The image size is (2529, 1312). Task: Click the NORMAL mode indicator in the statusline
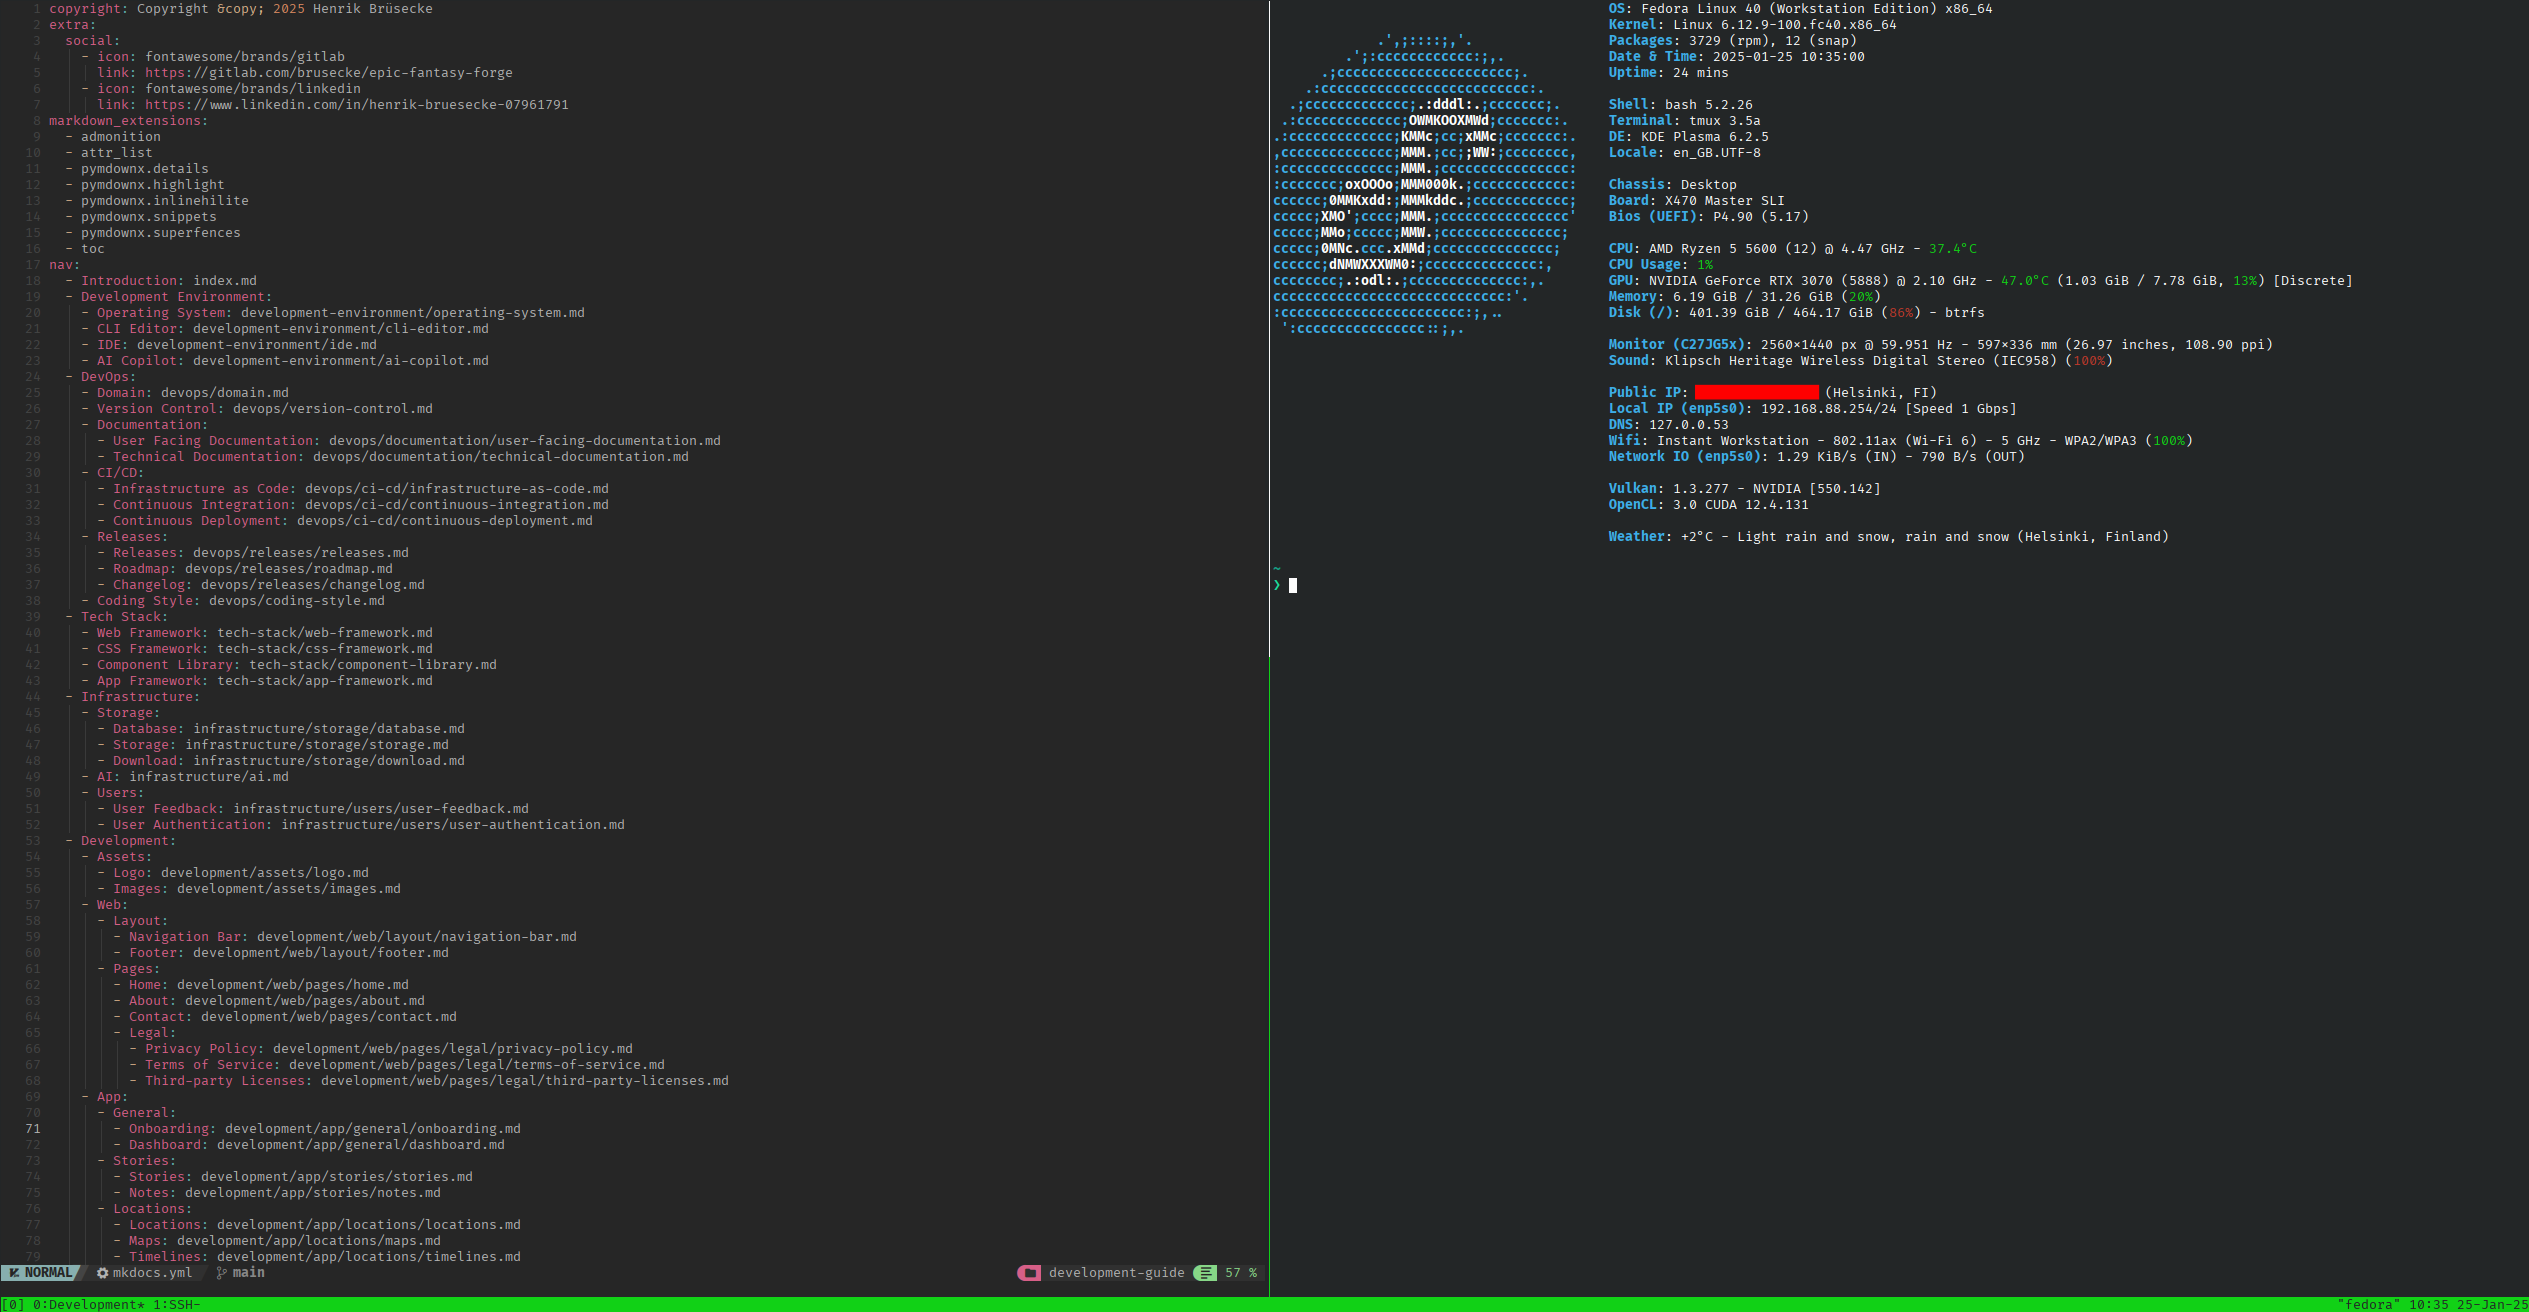pyautogui.click(x=41, y=1272)
